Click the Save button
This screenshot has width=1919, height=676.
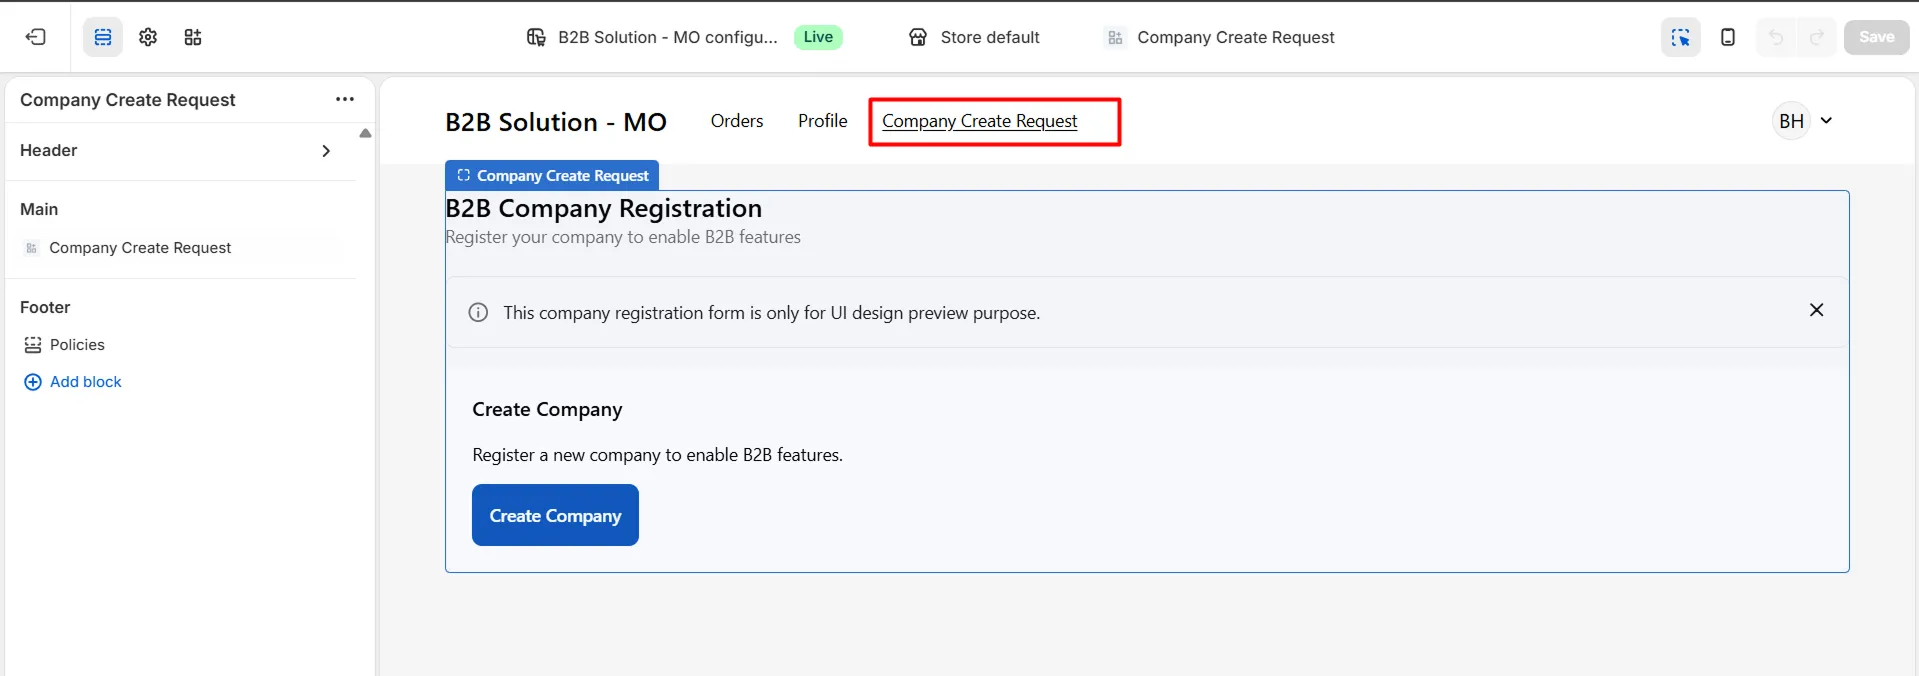click(1877, 37)
